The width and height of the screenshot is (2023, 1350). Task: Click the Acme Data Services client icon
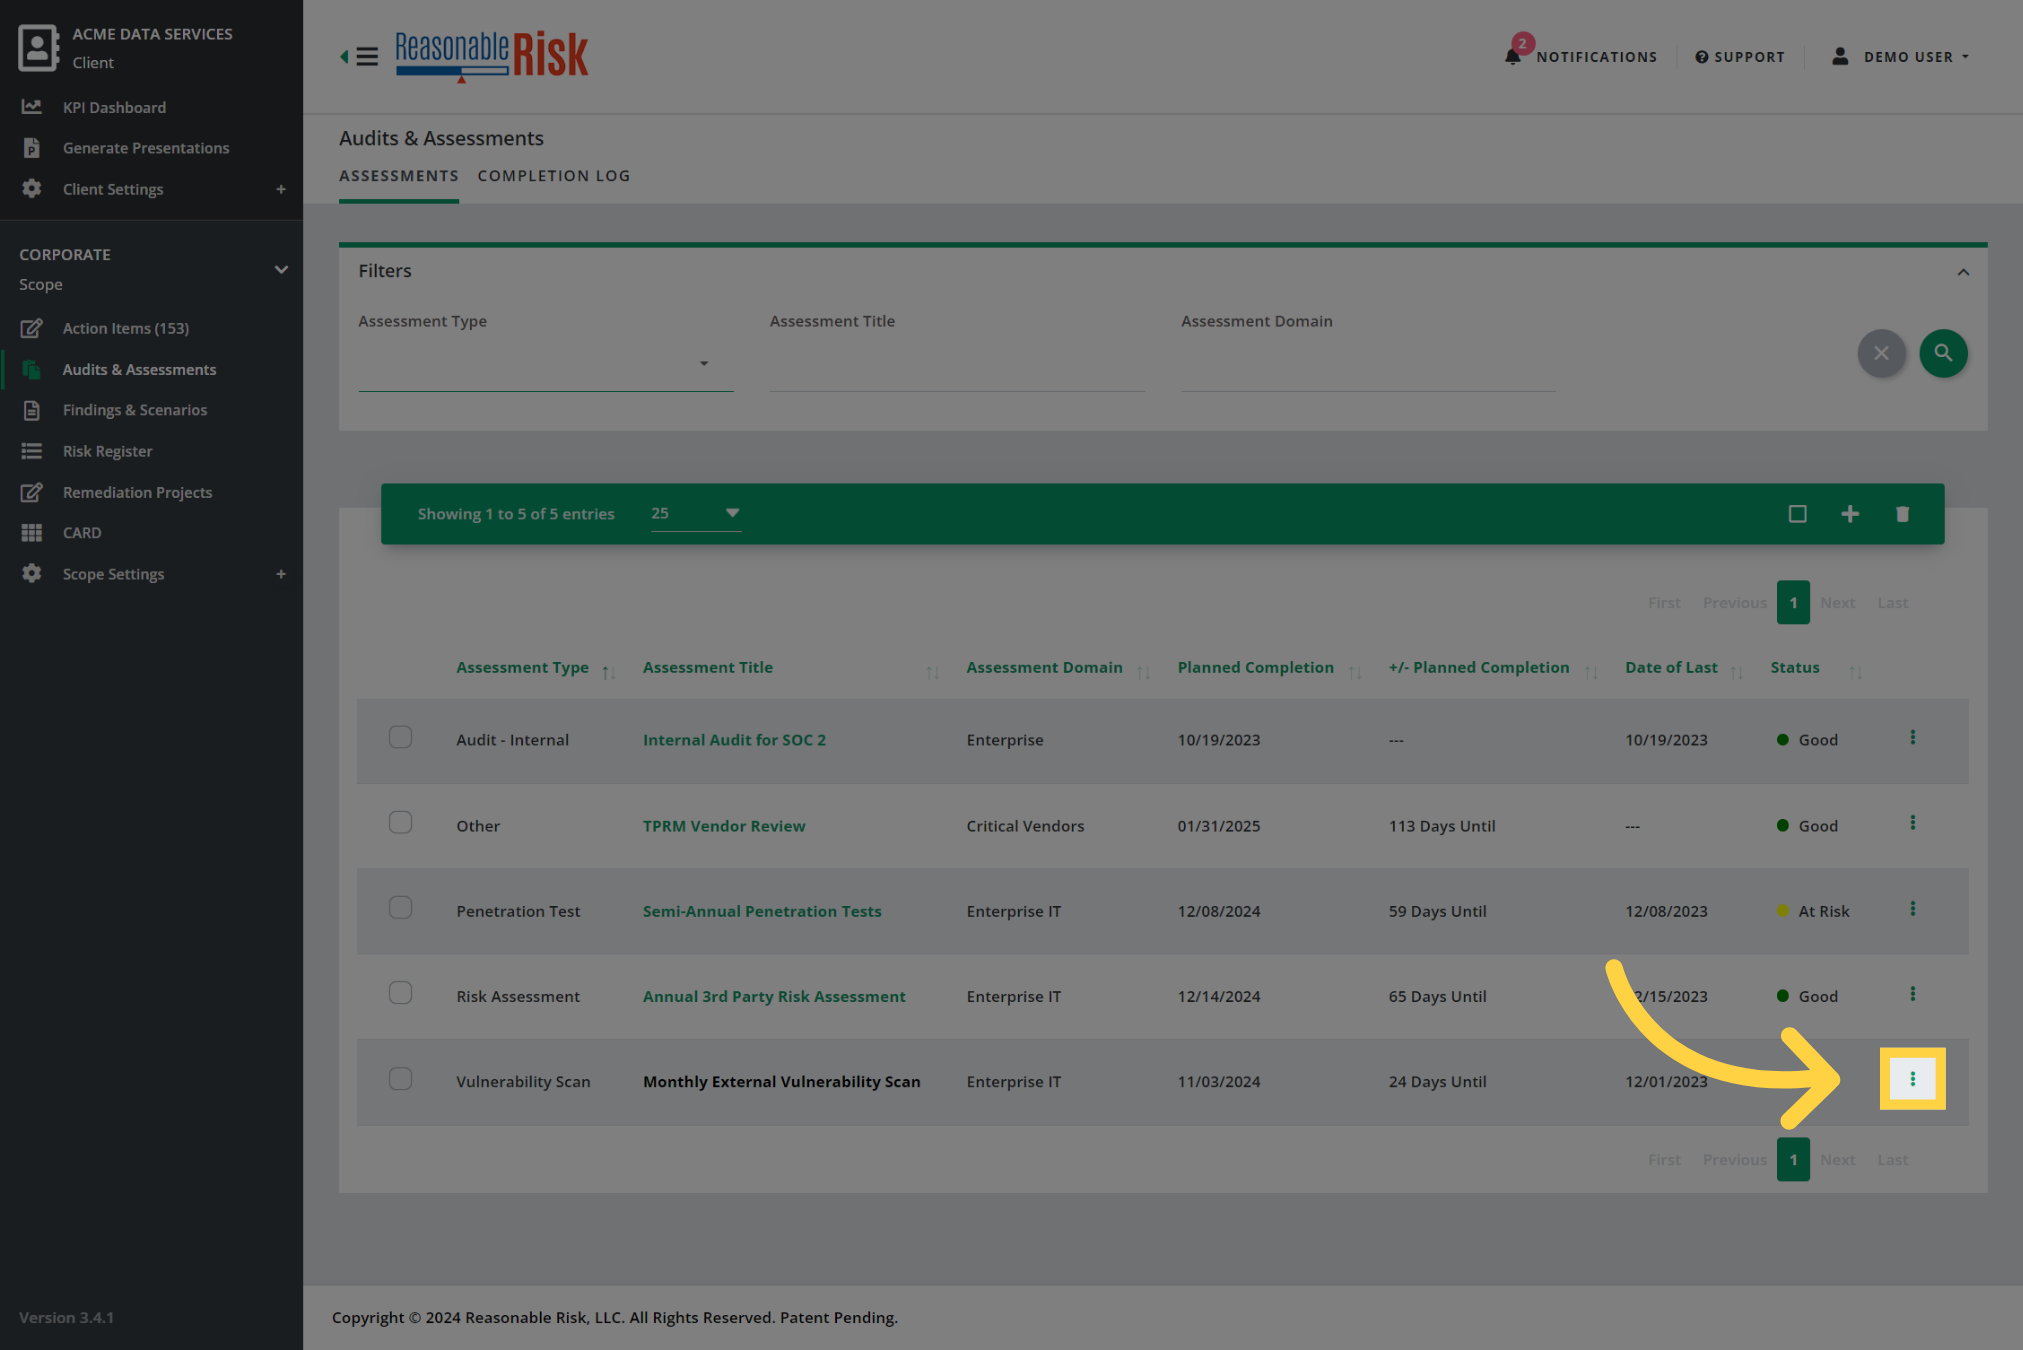tap(38, 47)
